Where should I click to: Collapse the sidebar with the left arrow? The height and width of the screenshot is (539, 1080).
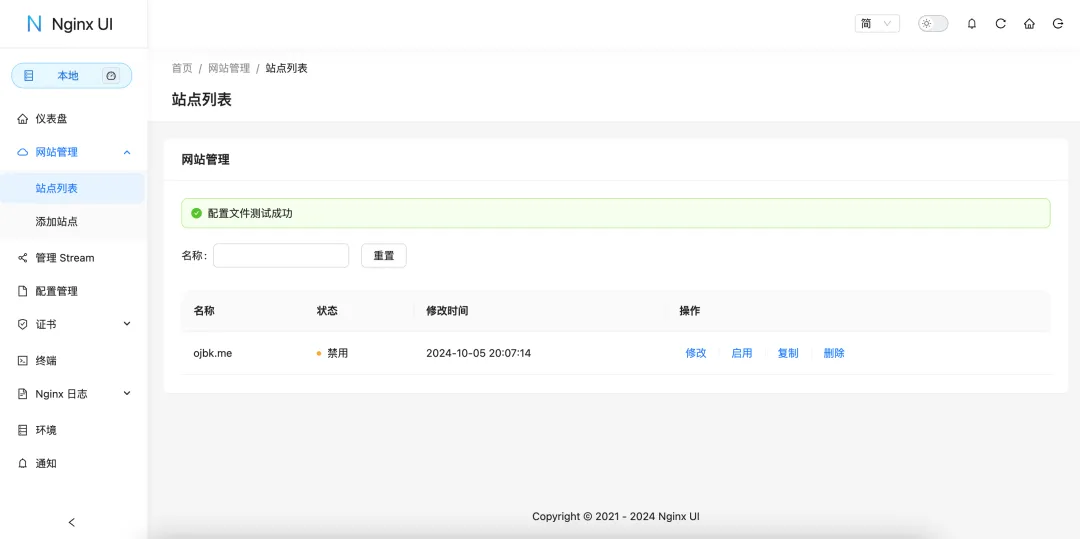71,522
